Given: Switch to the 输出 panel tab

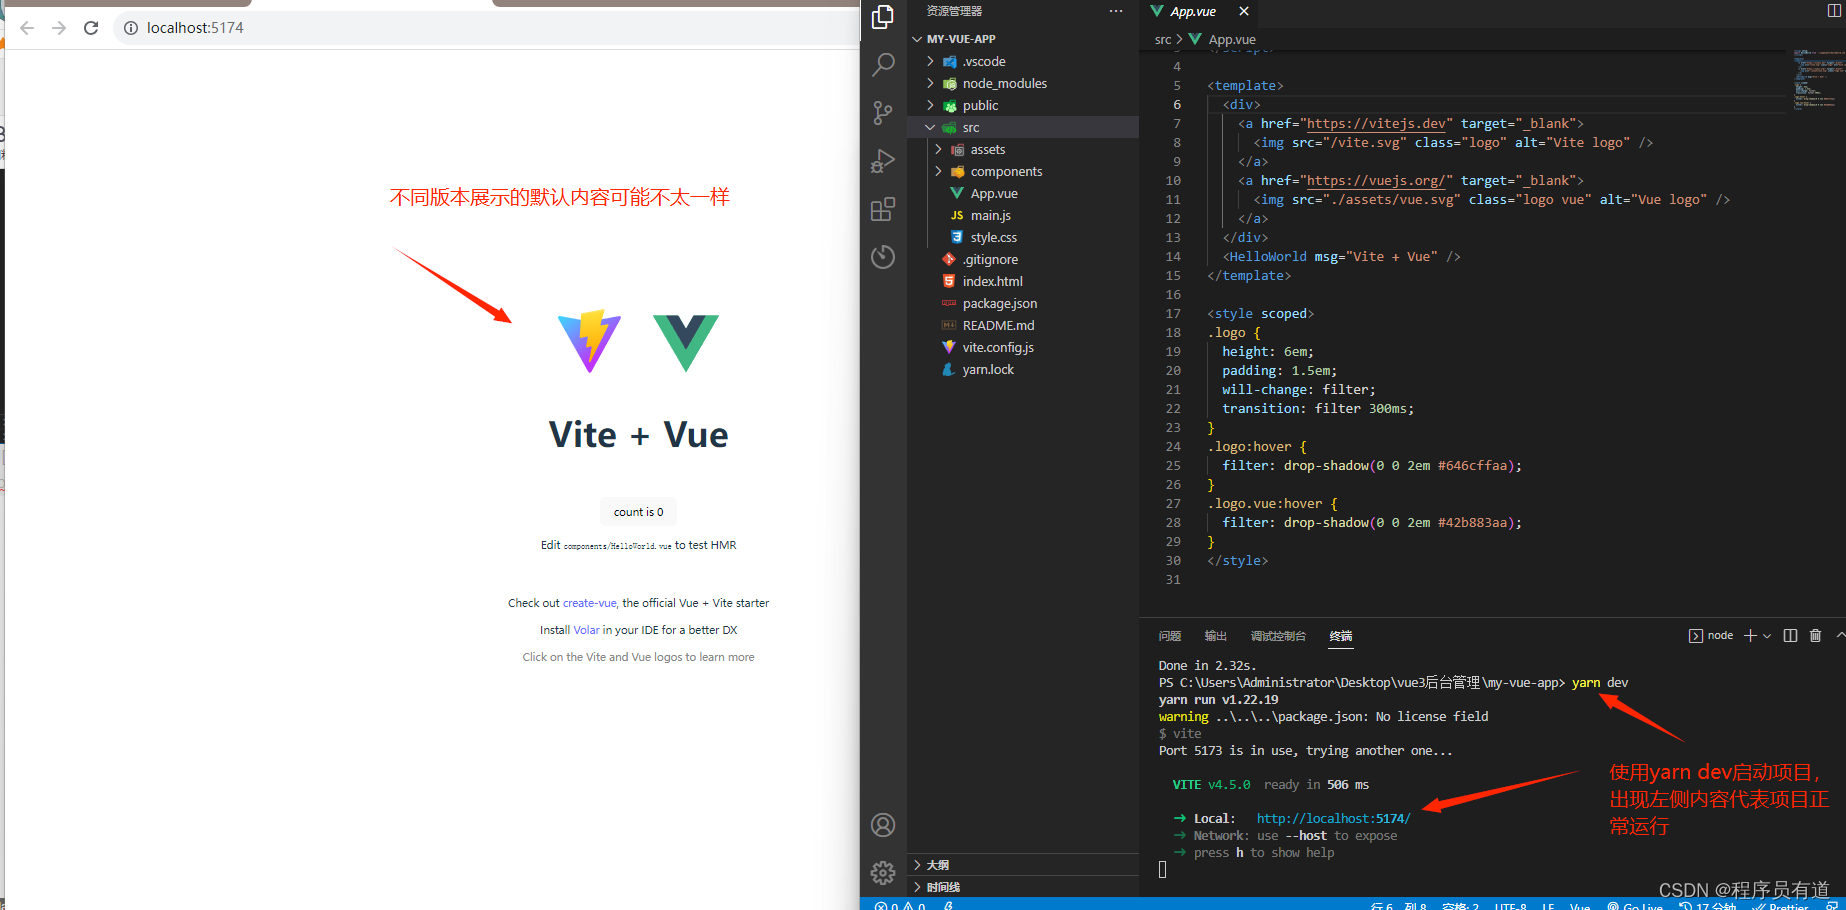Looking at the screenshot, I should click(1215, 636).
